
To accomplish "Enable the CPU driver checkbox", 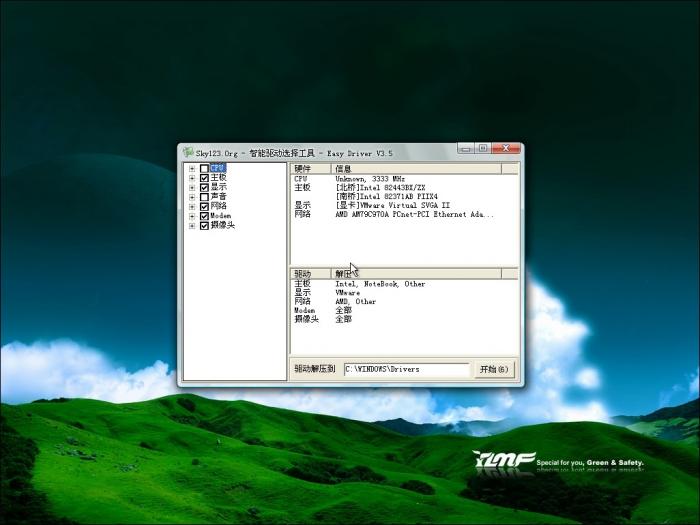I will (x=204, y=168).
